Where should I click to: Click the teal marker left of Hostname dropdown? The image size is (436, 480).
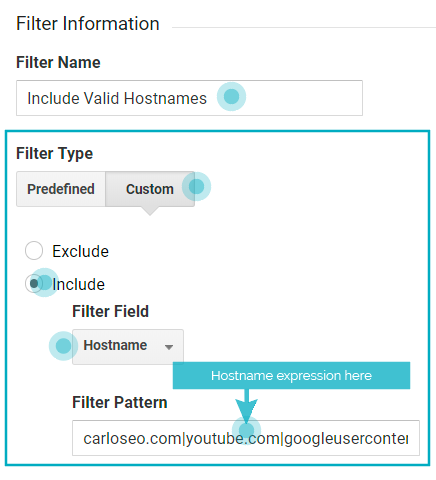click(63, 346)
